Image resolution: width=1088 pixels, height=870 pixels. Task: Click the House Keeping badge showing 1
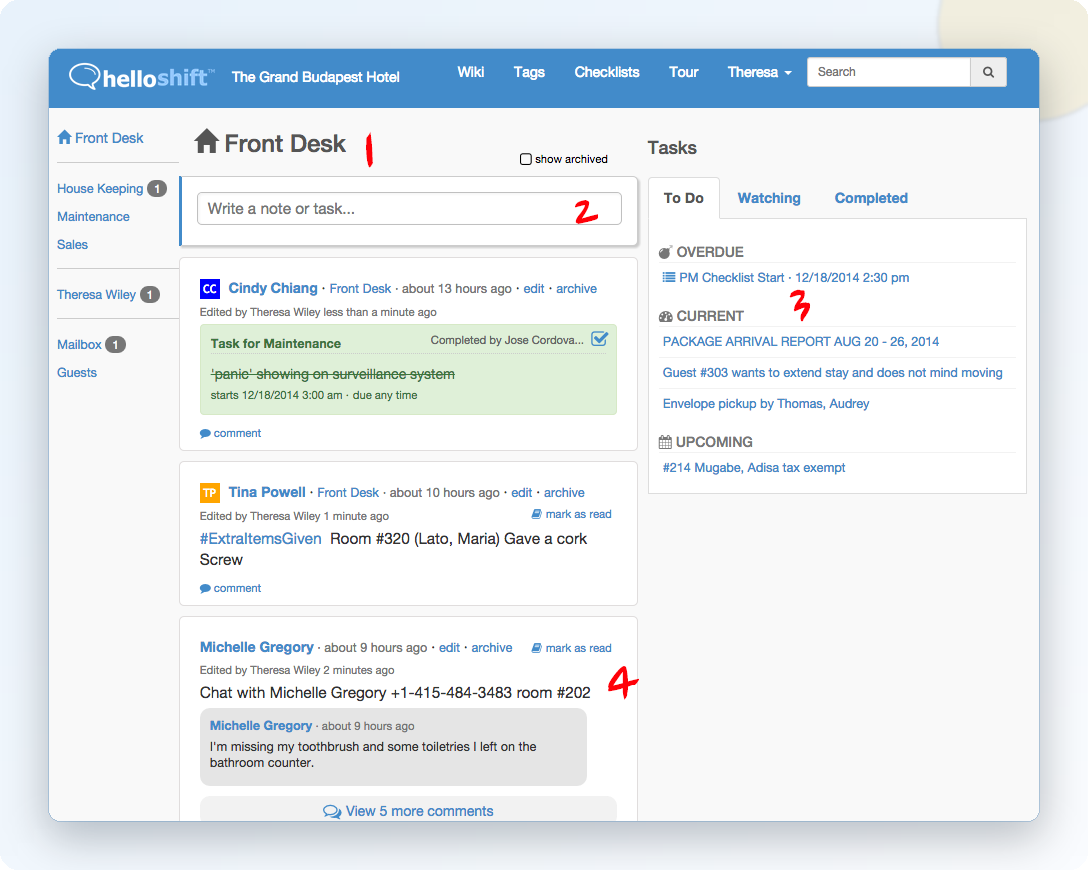pos(158,189)
